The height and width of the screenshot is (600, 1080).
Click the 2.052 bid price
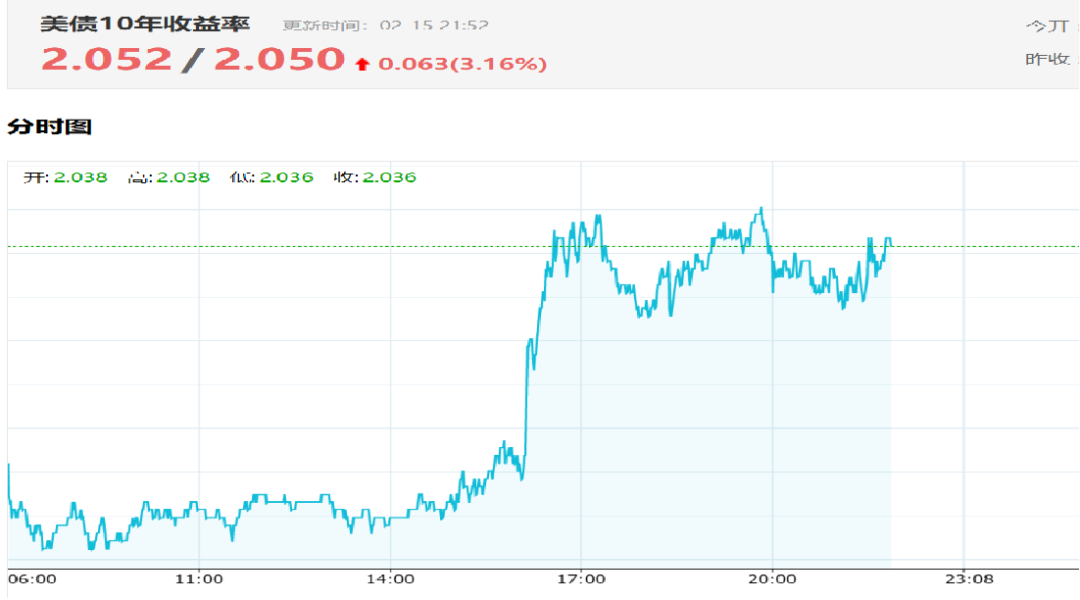(x=106, y=59)
